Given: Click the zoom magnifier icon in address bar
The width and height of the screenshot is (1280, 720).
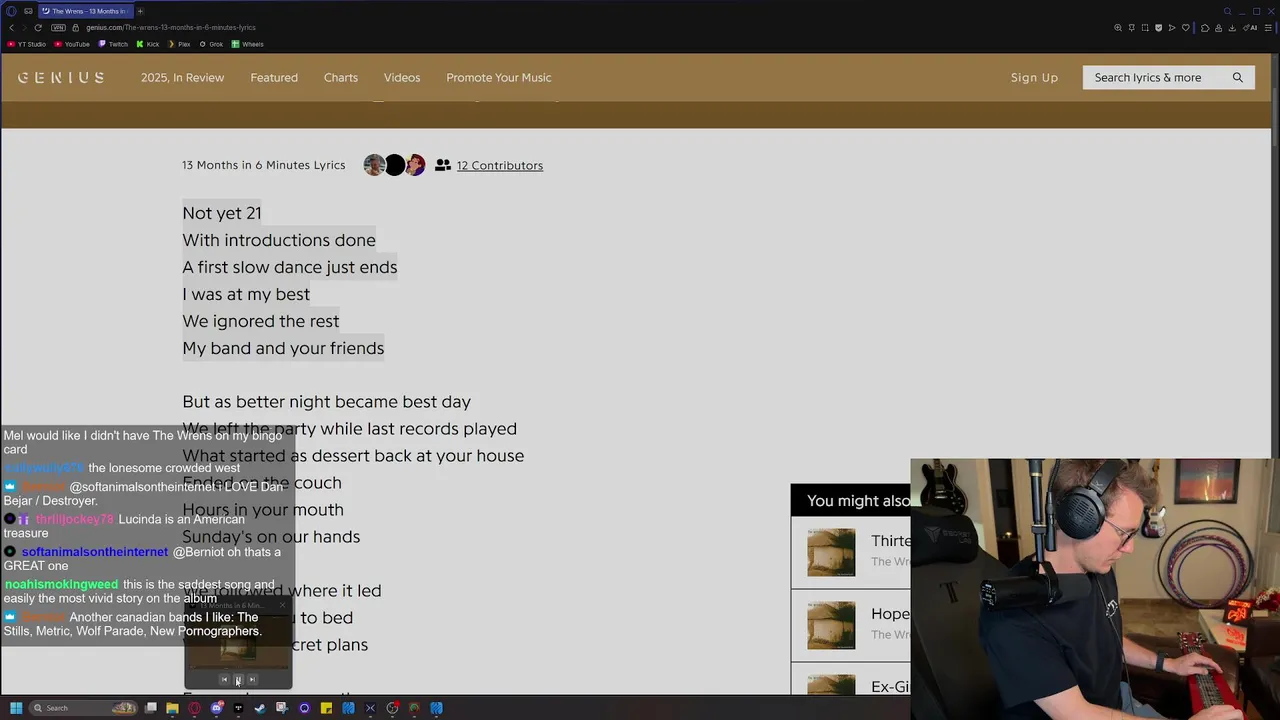Looking at the screenshot, I should (1118, 28).
